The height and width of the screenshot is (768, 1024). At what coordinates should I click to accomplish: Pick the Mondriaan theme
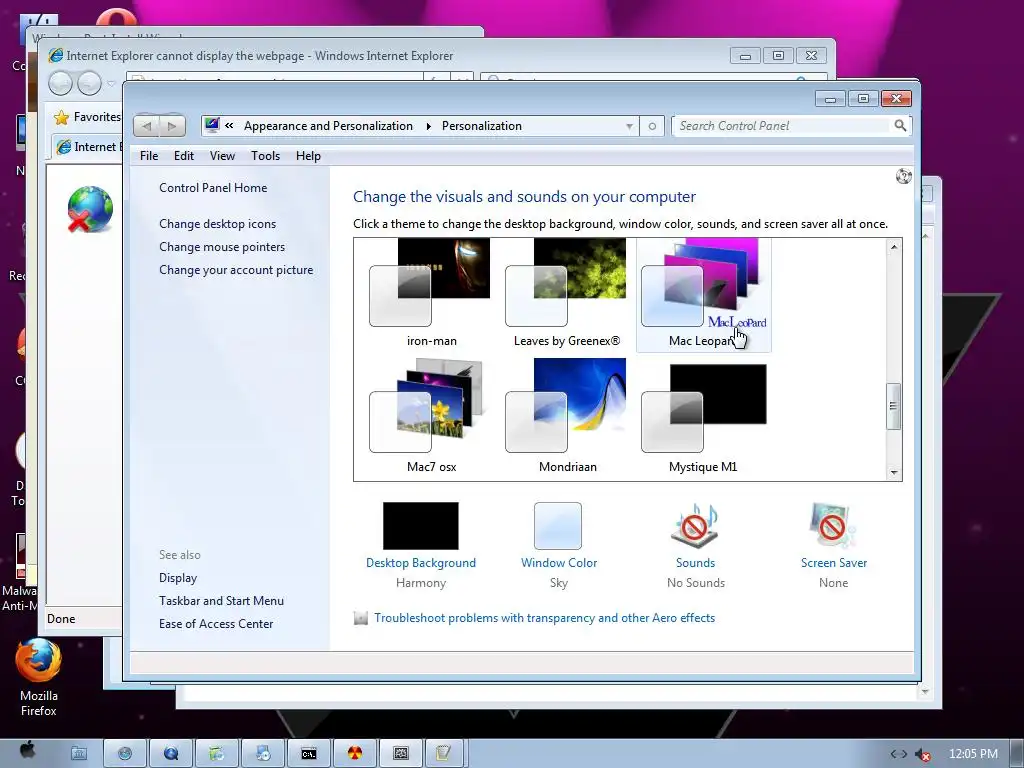coord(567,416)
